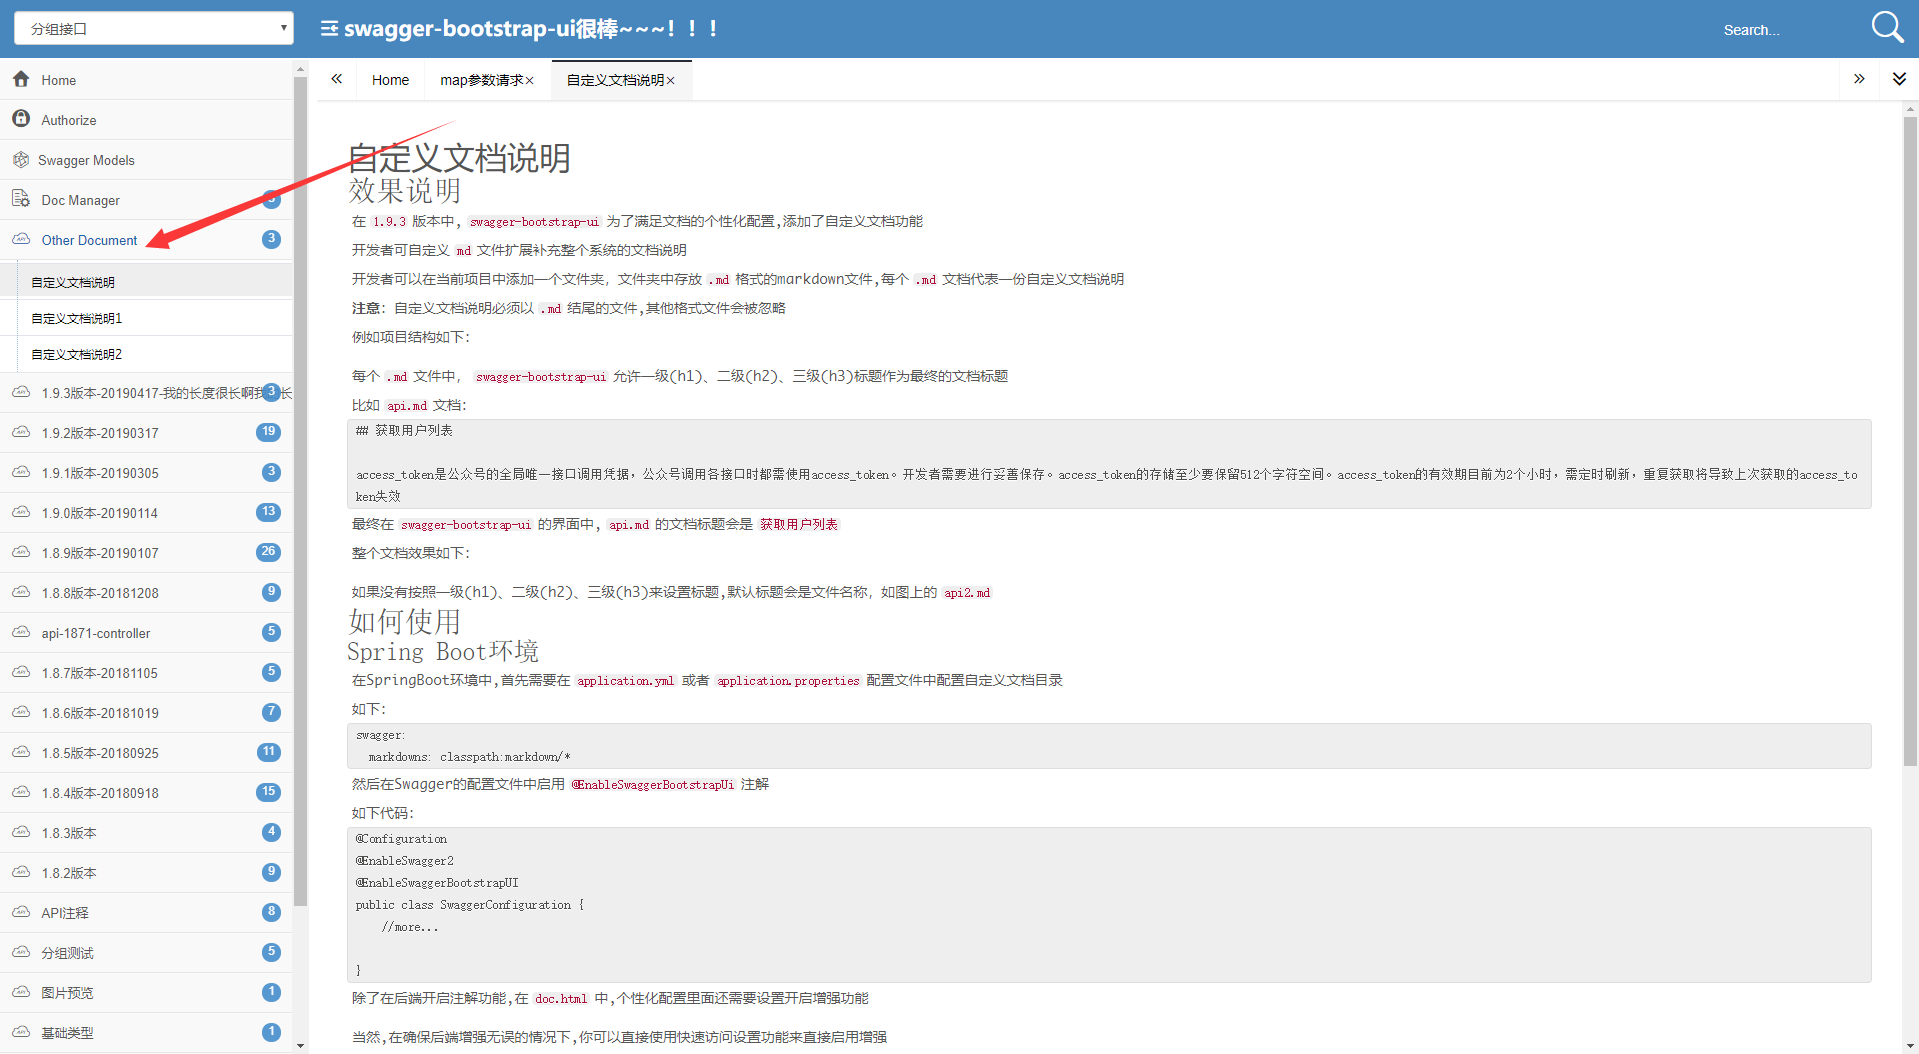Click the Home house icon
The height and width of the screenshot is (1054, 1919).
click(21, 79)
